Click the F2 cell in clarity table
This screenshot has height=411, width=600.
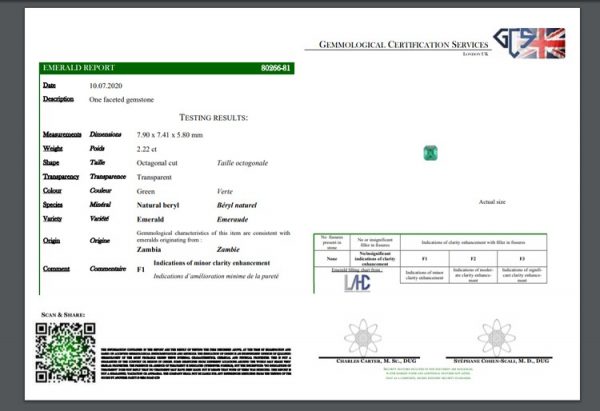click(x=473, y=257)
